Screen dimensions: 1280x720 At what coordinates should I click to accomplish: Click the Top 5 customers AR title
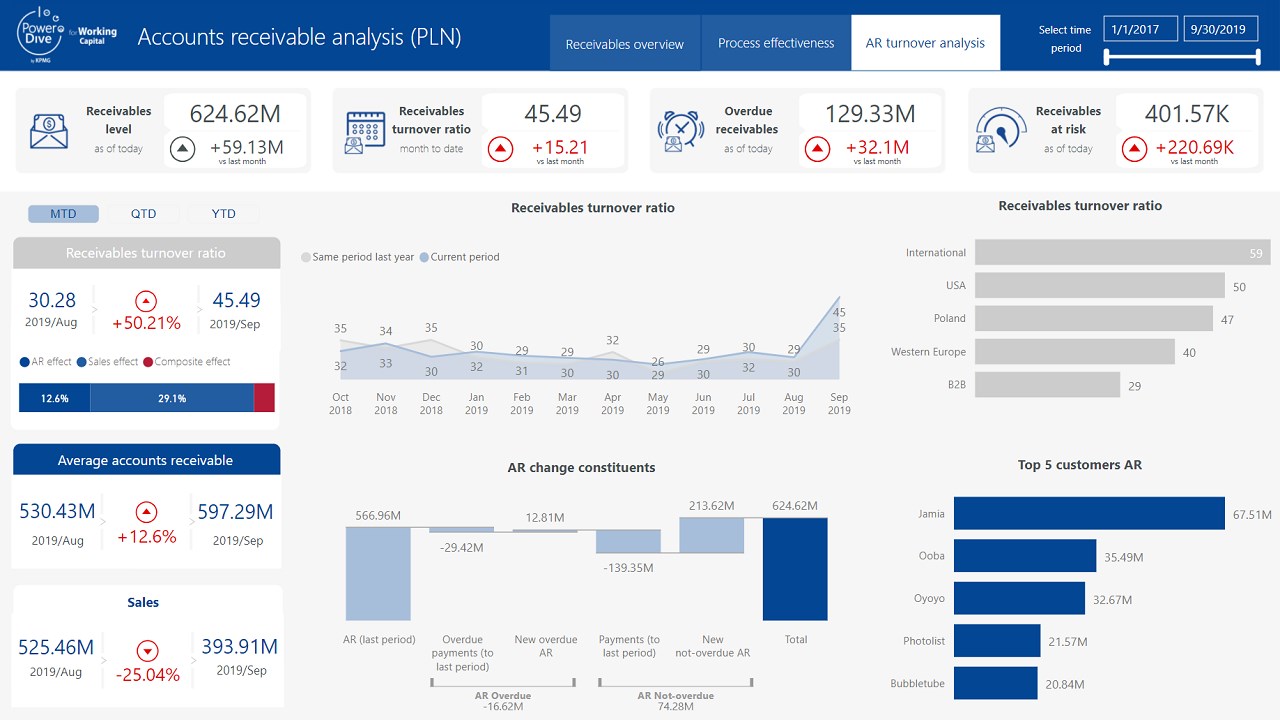tap(1080, 465)
